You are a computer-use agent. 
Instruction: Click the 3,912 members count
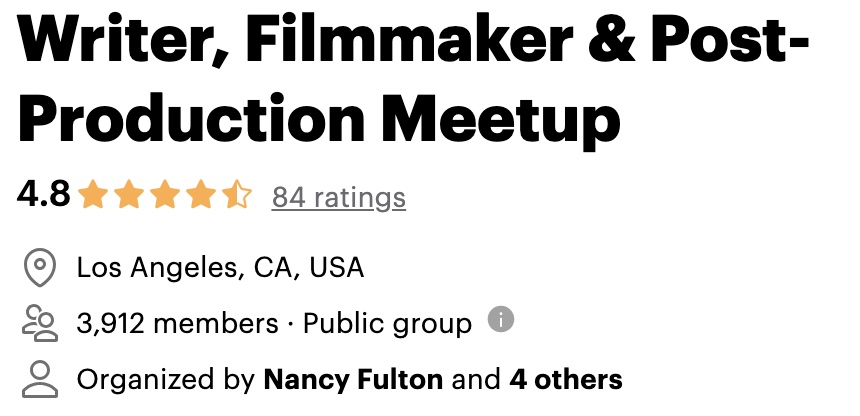click(178, 323)
